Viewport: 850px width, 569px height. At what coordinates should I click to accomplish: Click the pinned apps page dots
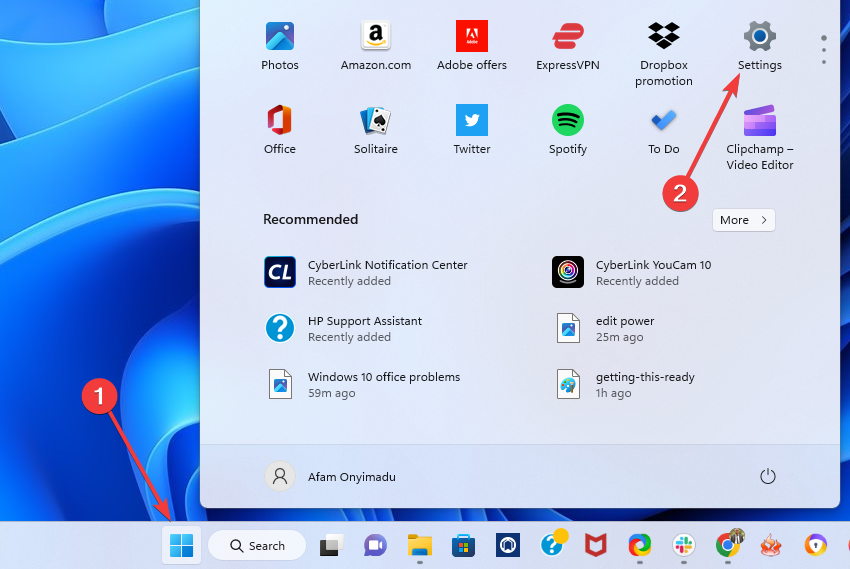point(823,50)
